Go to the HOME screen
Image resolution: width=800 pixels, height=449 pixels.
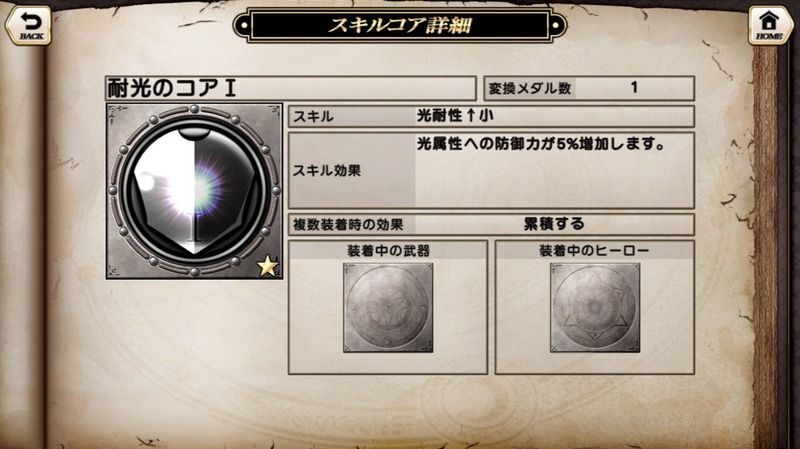770,26
